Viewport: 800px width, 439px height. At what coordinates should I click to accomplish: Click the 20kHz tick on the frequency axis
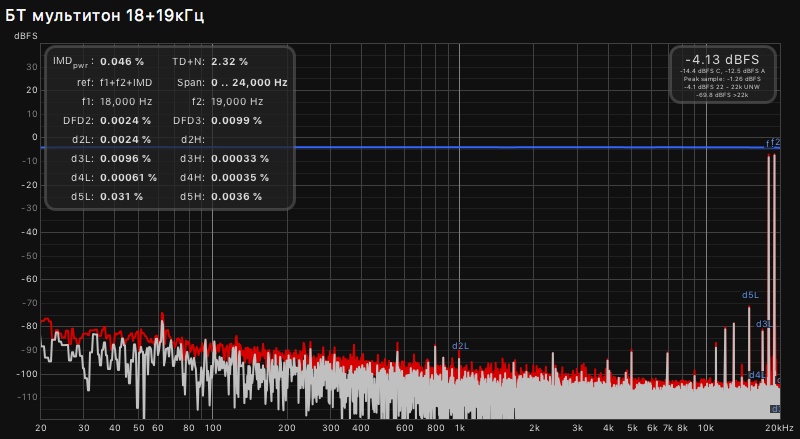[x=780, y=428]
